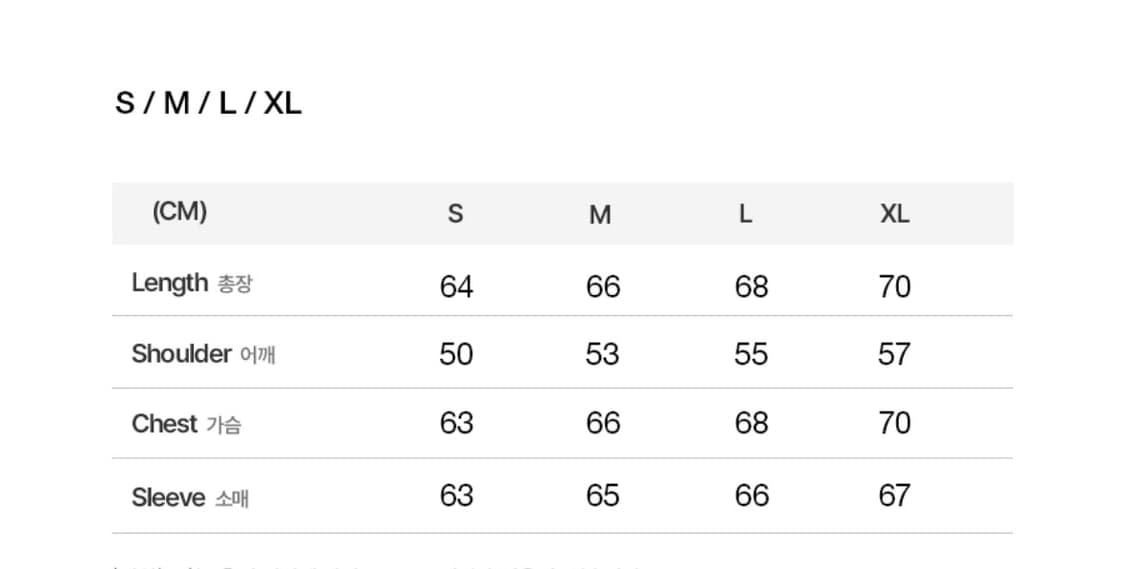This screenshot has width=1125, height=569.
Task: Click the Chest 가슴 row label
Action: [186, 424]
